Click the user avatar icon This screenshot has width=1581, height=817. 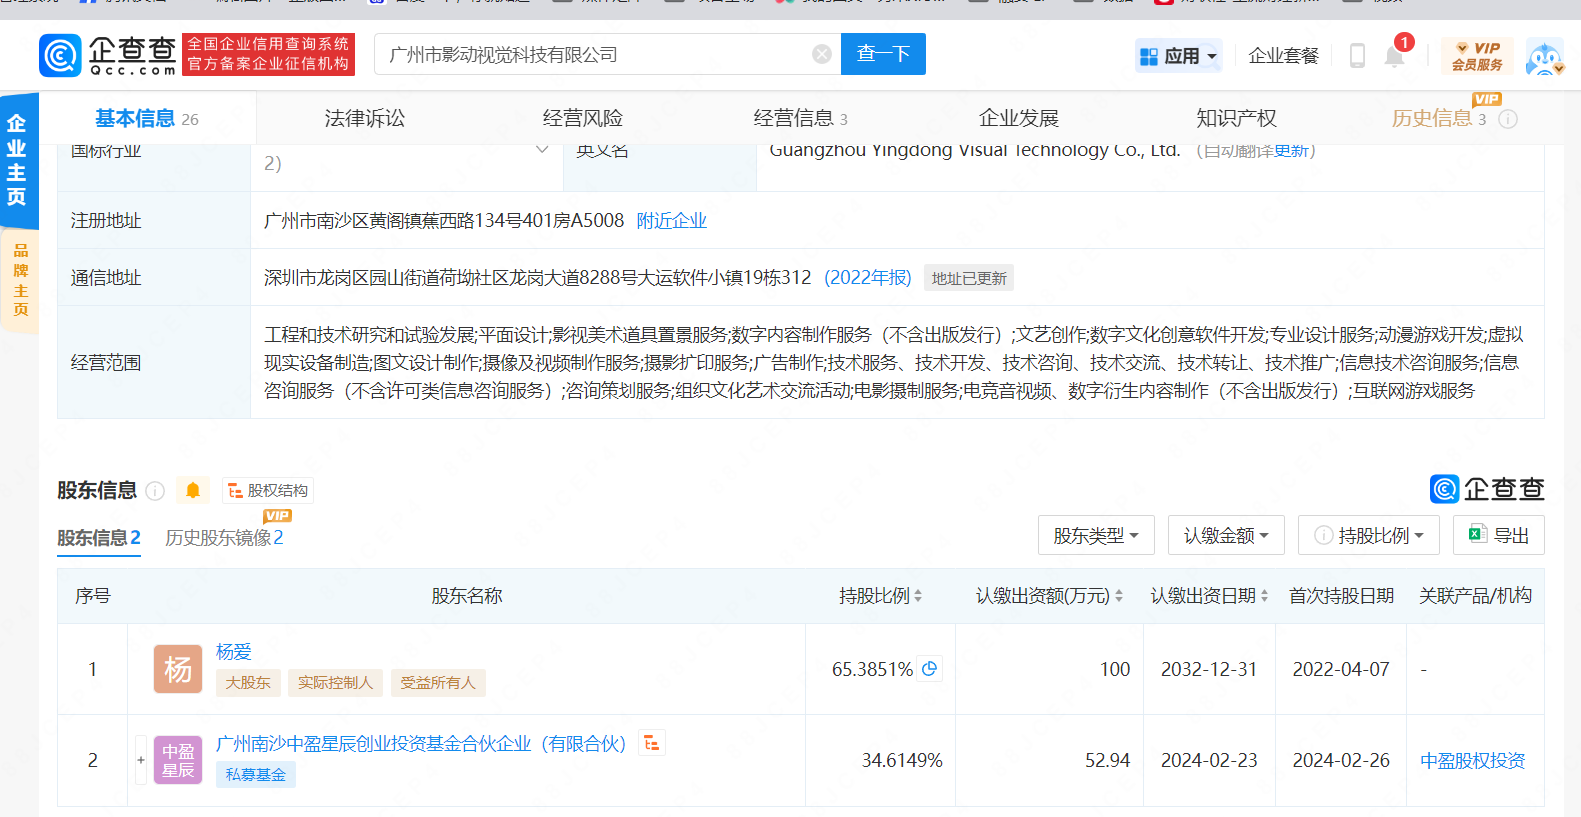[1545, 58]
